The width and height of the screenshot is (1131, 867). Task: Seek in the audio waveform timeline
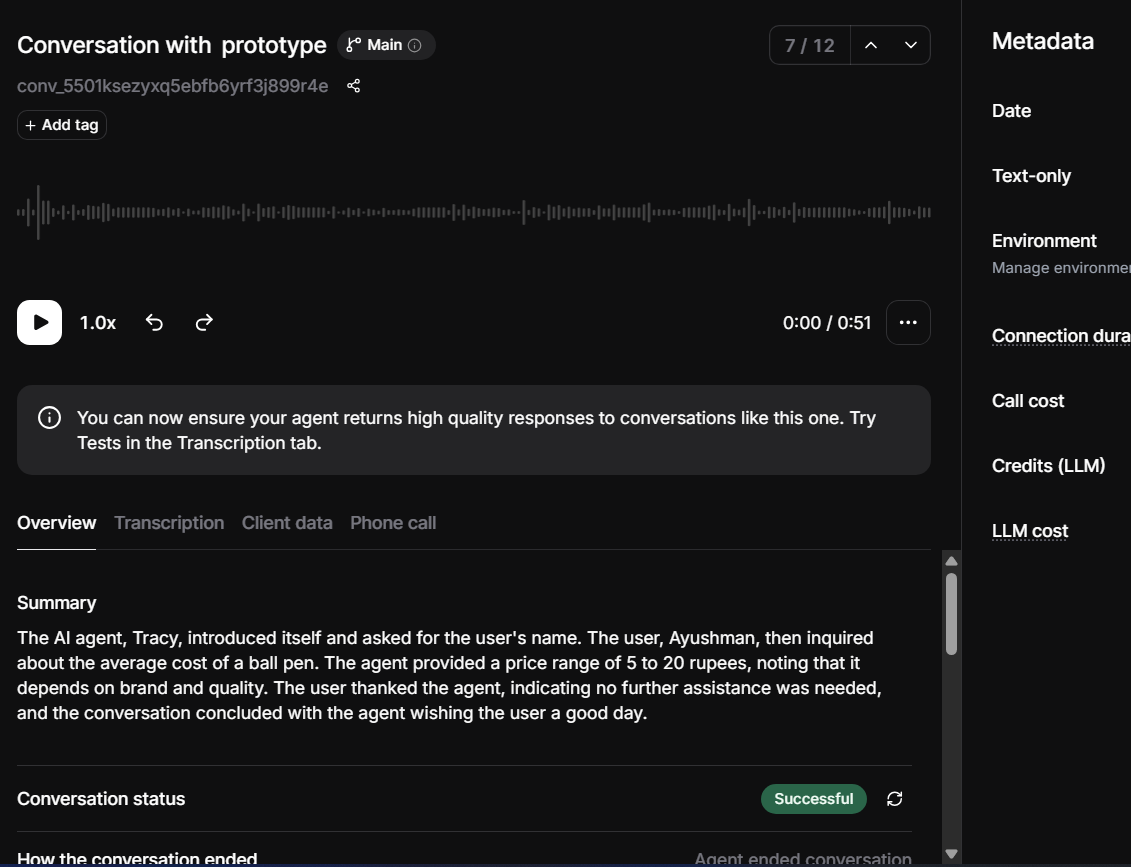tap(474, 212)
